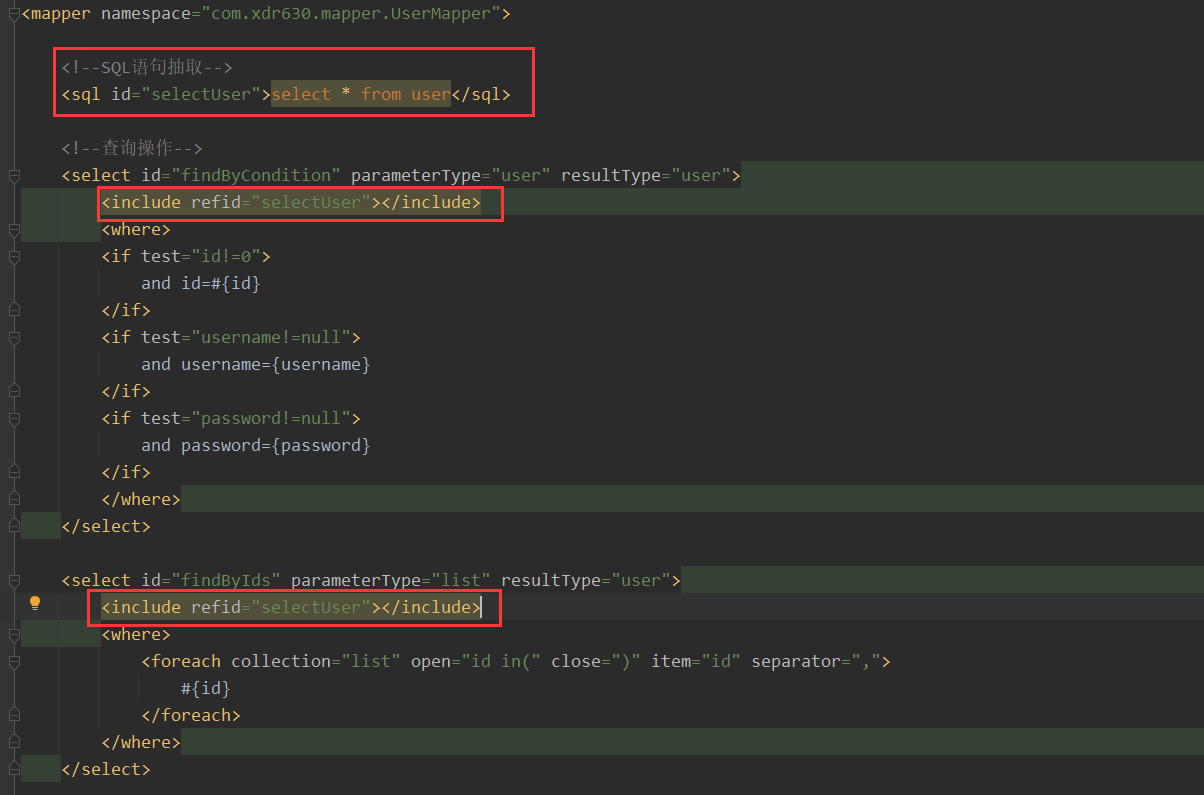Click the test="password!=null" condition text
1204x795 pixels.
pyautogui.click(x=246, y=418)
